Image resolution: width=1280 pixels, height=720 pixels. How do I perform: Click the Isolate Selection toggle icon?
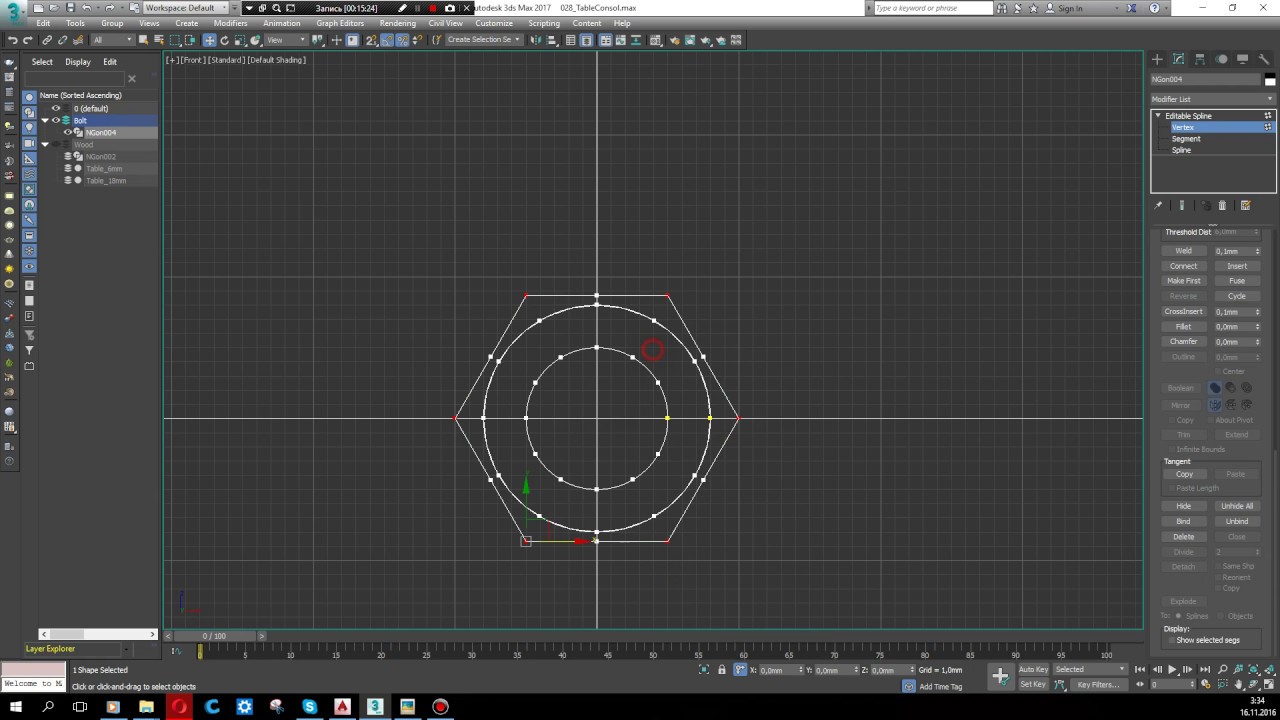point(704,670)
